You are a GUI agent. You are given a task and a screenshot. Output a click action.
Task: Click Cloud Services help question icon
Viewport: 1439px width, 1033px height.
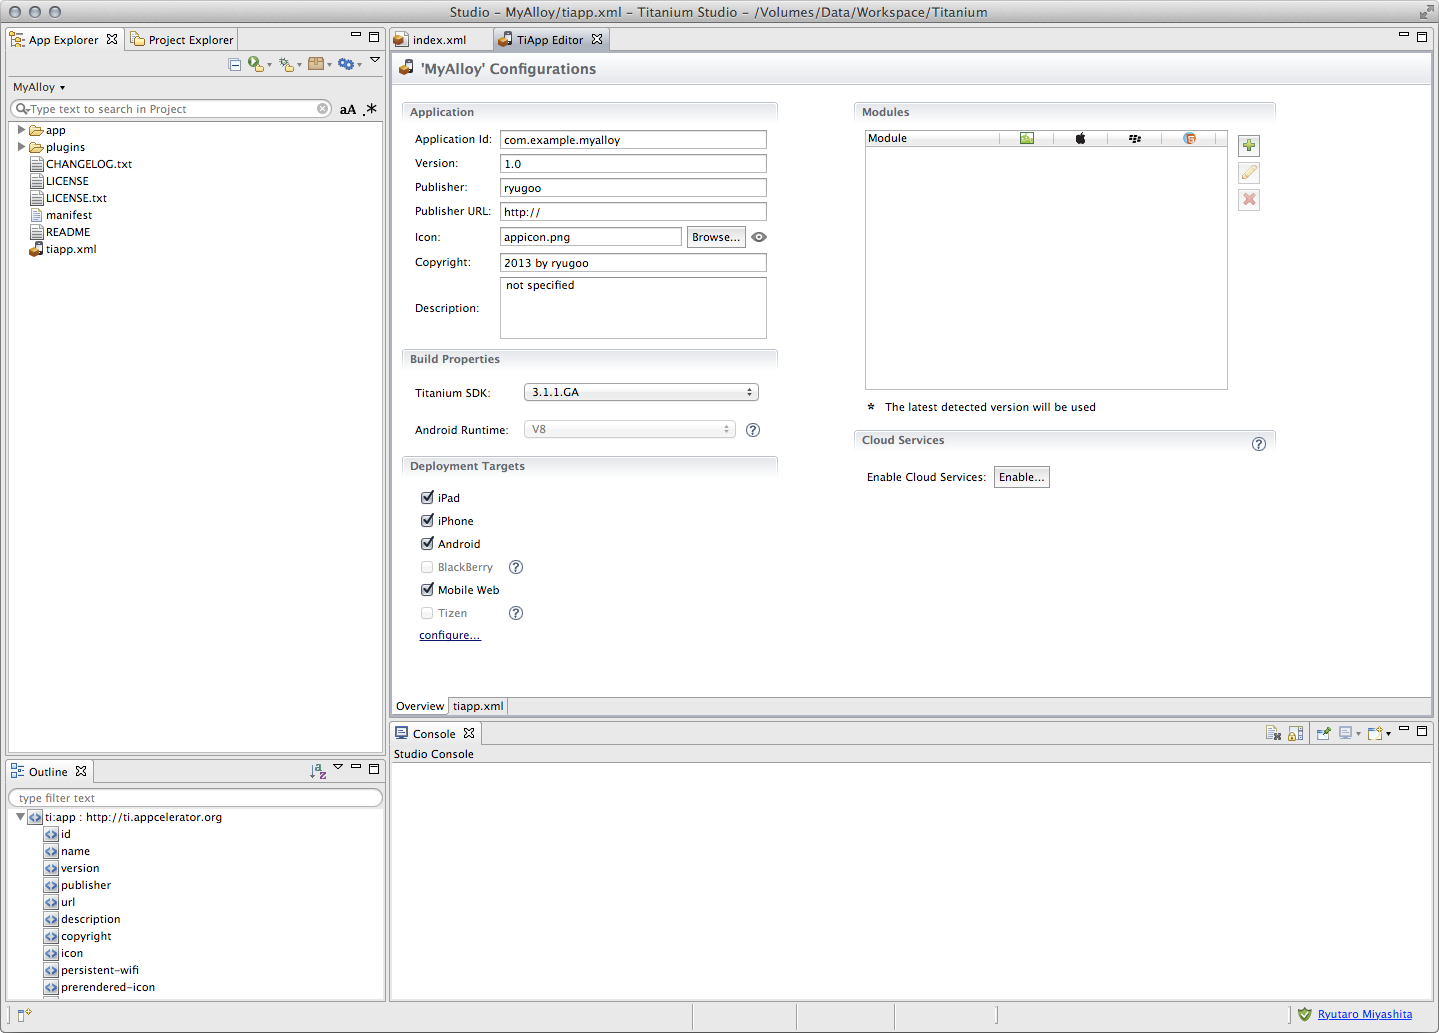click(x=1259, y=444)
